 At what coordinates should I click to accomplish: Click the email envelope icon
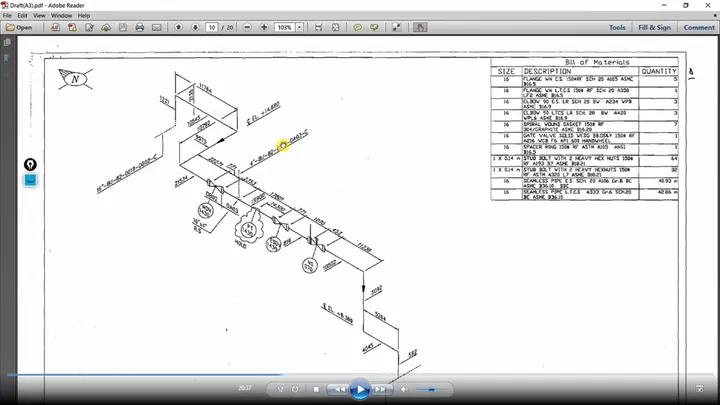pos(157,28)
